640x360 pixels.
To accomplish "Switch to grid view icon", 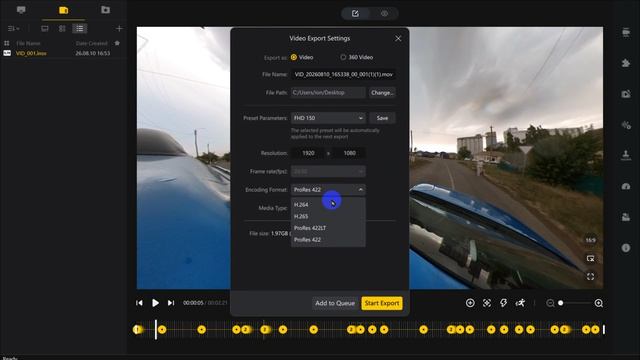I will (62, 29).
